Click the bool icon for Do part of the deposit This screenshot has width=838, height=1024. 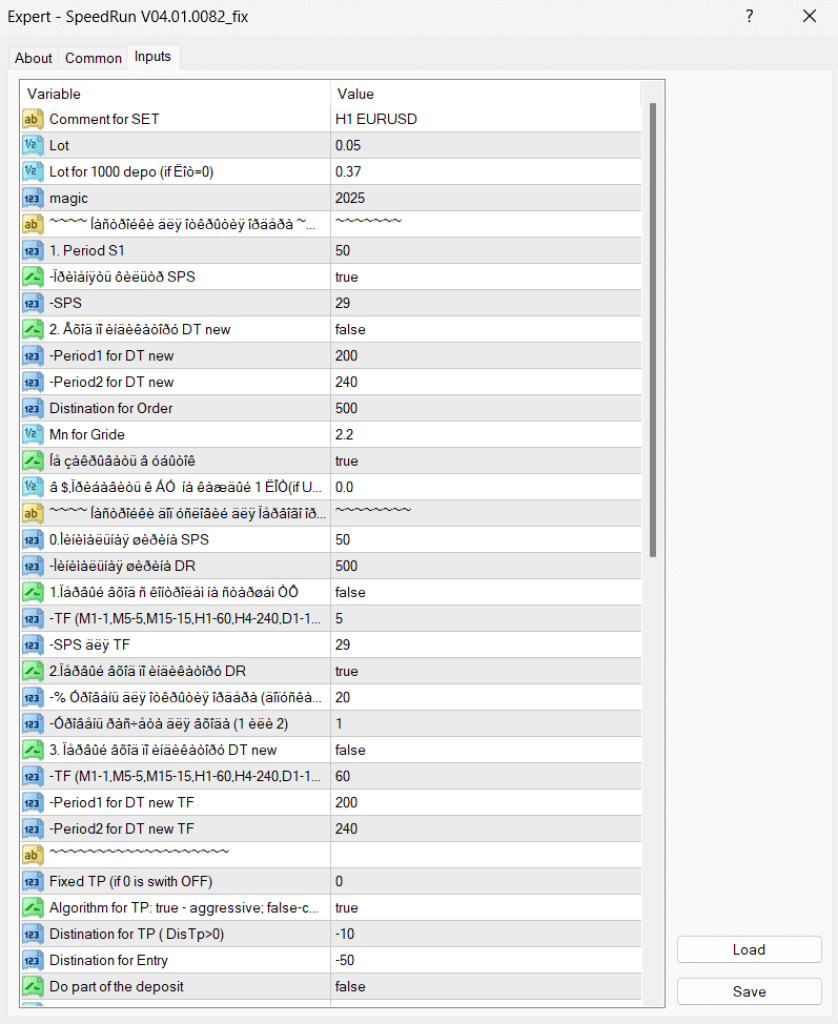tap(32, 987)
